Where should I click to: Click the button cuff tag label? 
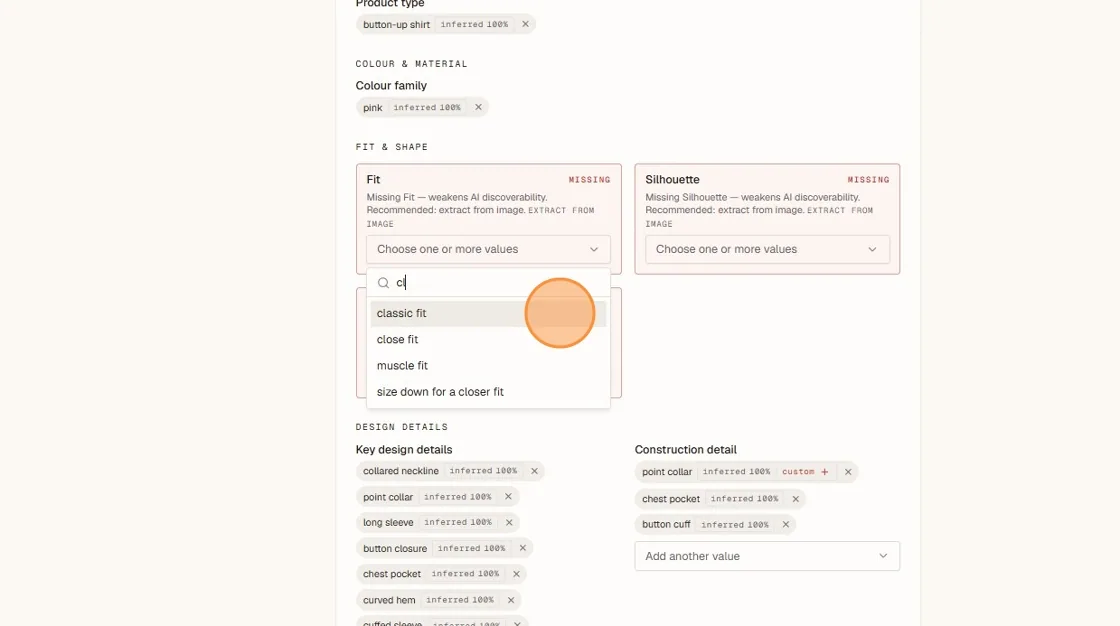point(666,525)
